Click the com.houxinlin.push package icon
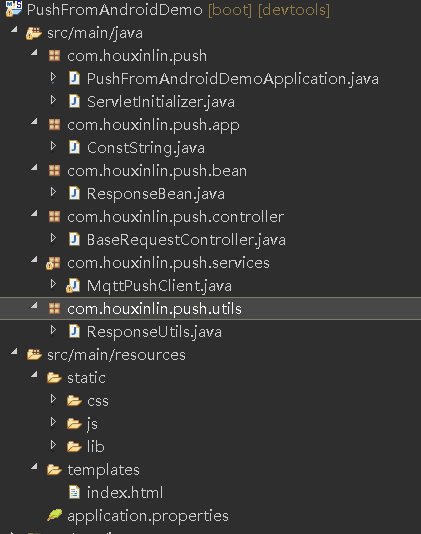This screenshot has width=421, height=534. (54, 56)
